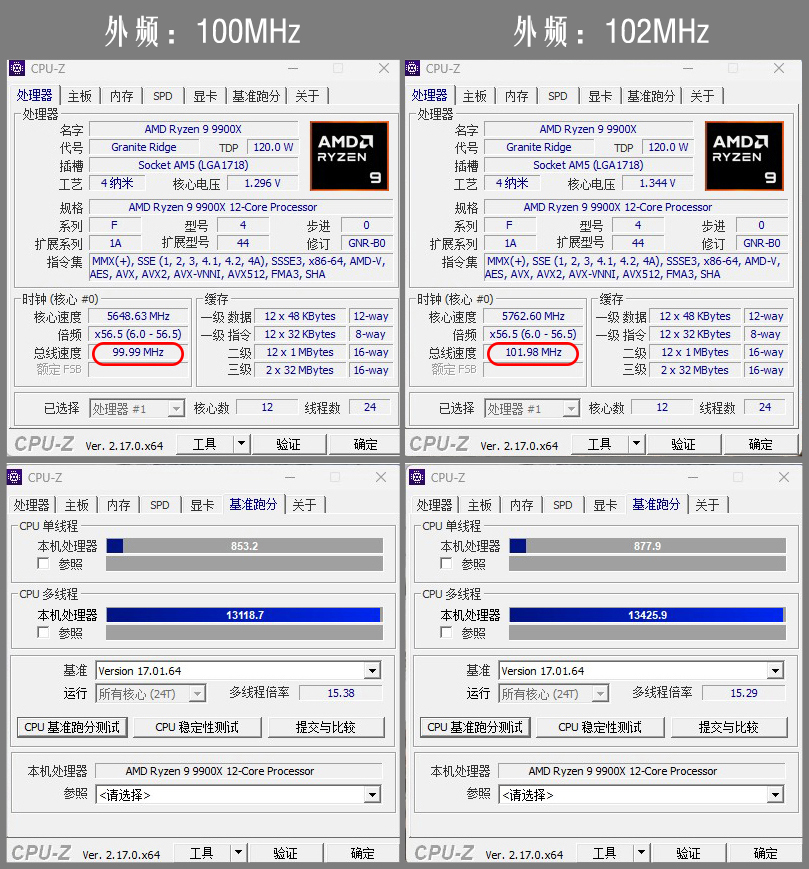Close the bottom-right CPU-Z benchmark window

point(784,477)
